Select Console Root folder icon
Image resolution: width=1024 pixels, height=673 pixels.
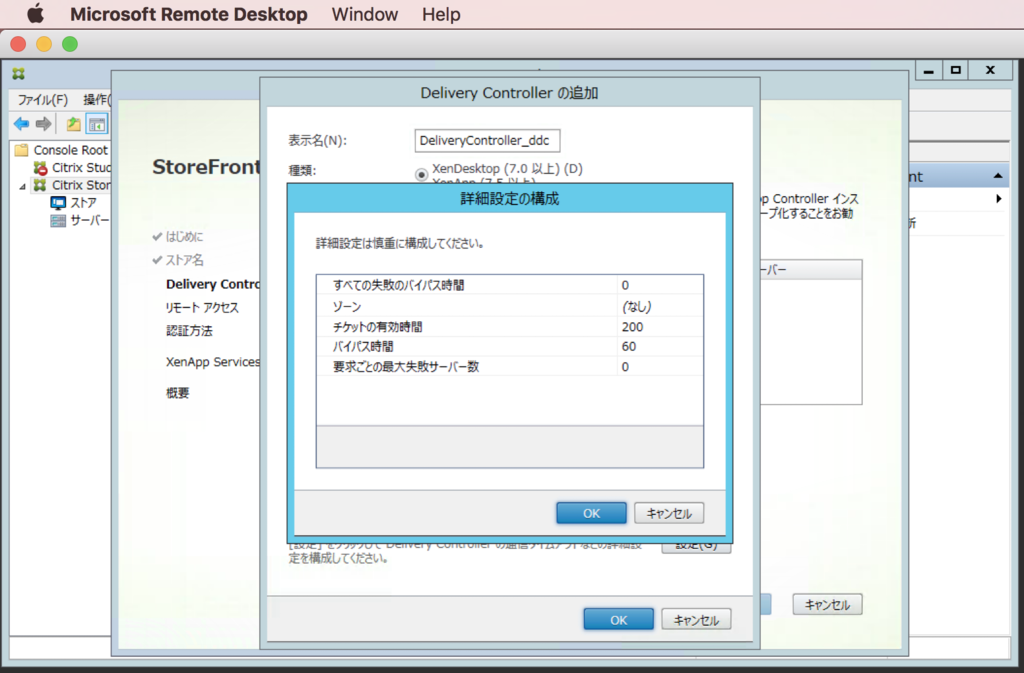(22, 150)
